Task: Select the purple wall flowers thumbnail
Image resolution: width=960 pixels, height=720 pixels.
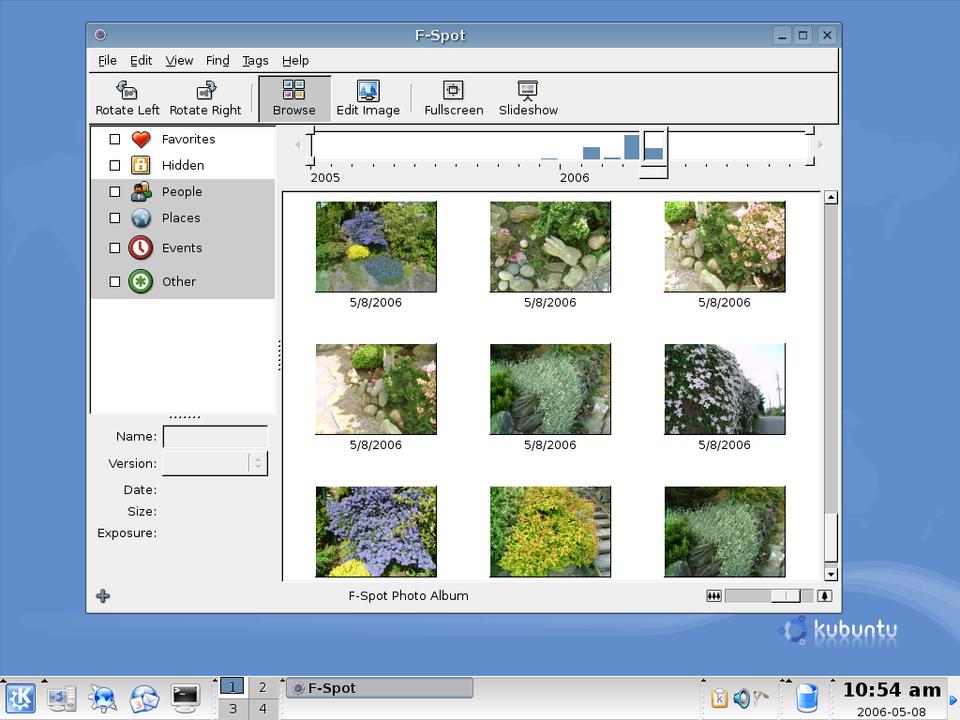Action: coord(724,389)
